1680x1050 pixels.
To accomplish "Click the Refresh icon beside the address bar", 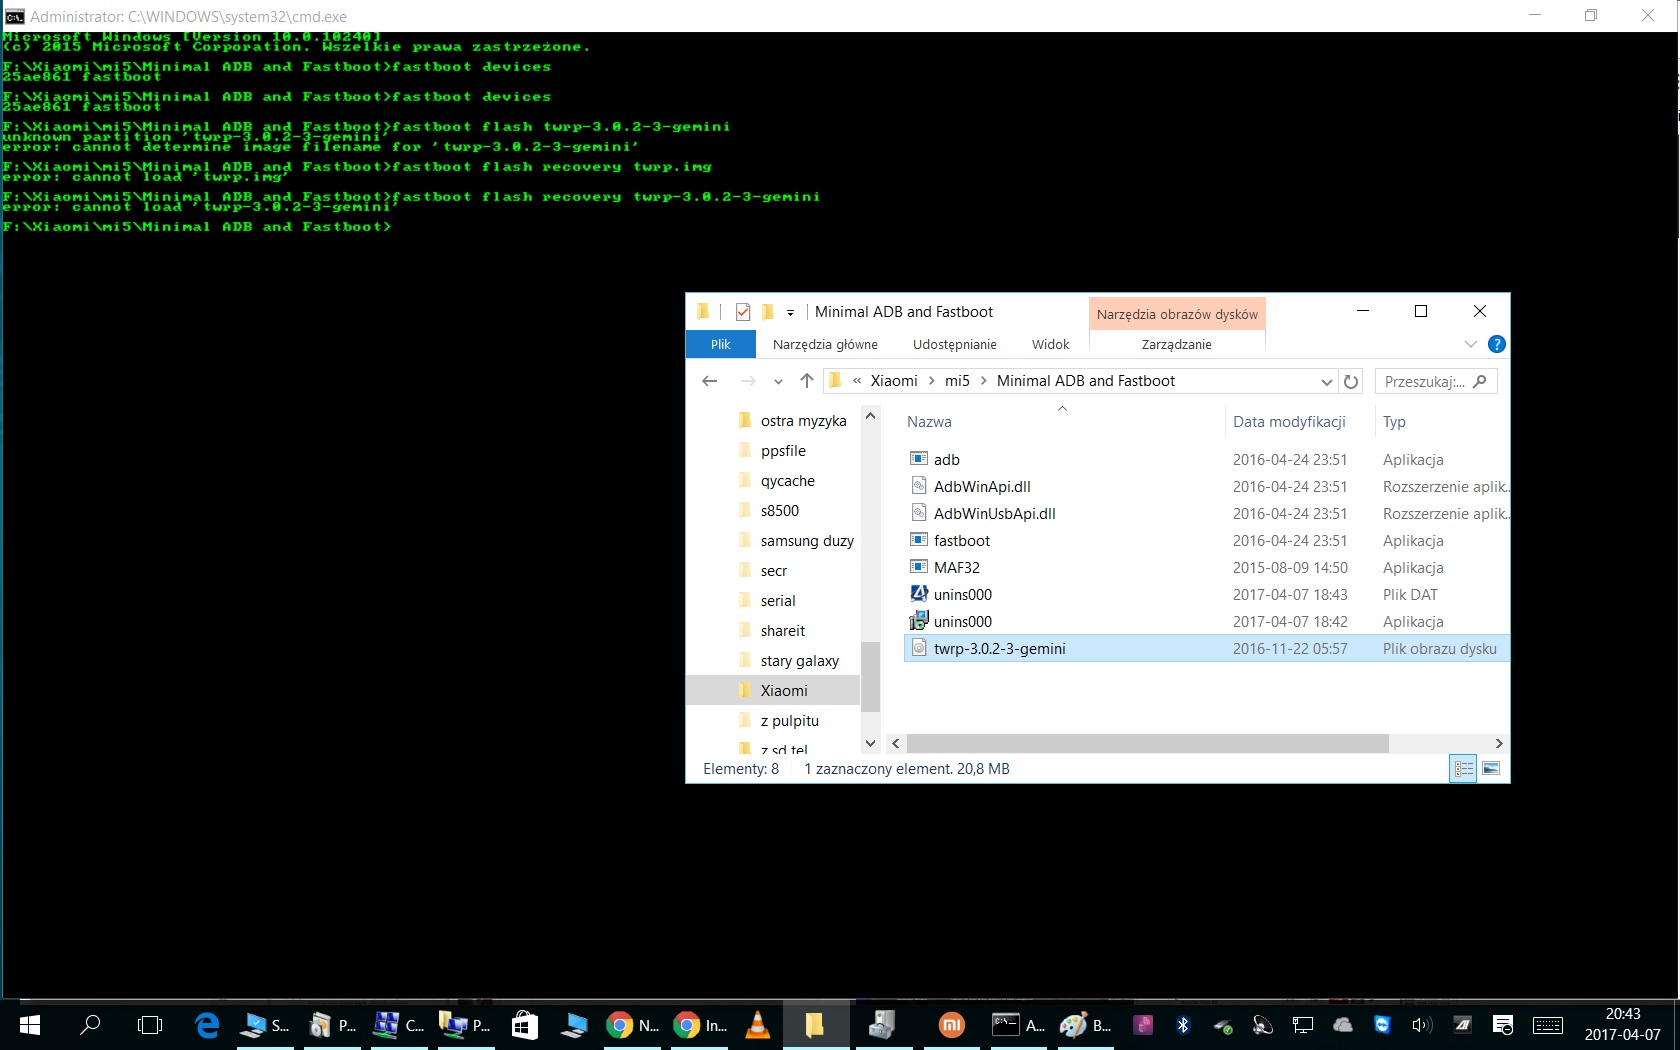I will click(x=1351, y=381).
